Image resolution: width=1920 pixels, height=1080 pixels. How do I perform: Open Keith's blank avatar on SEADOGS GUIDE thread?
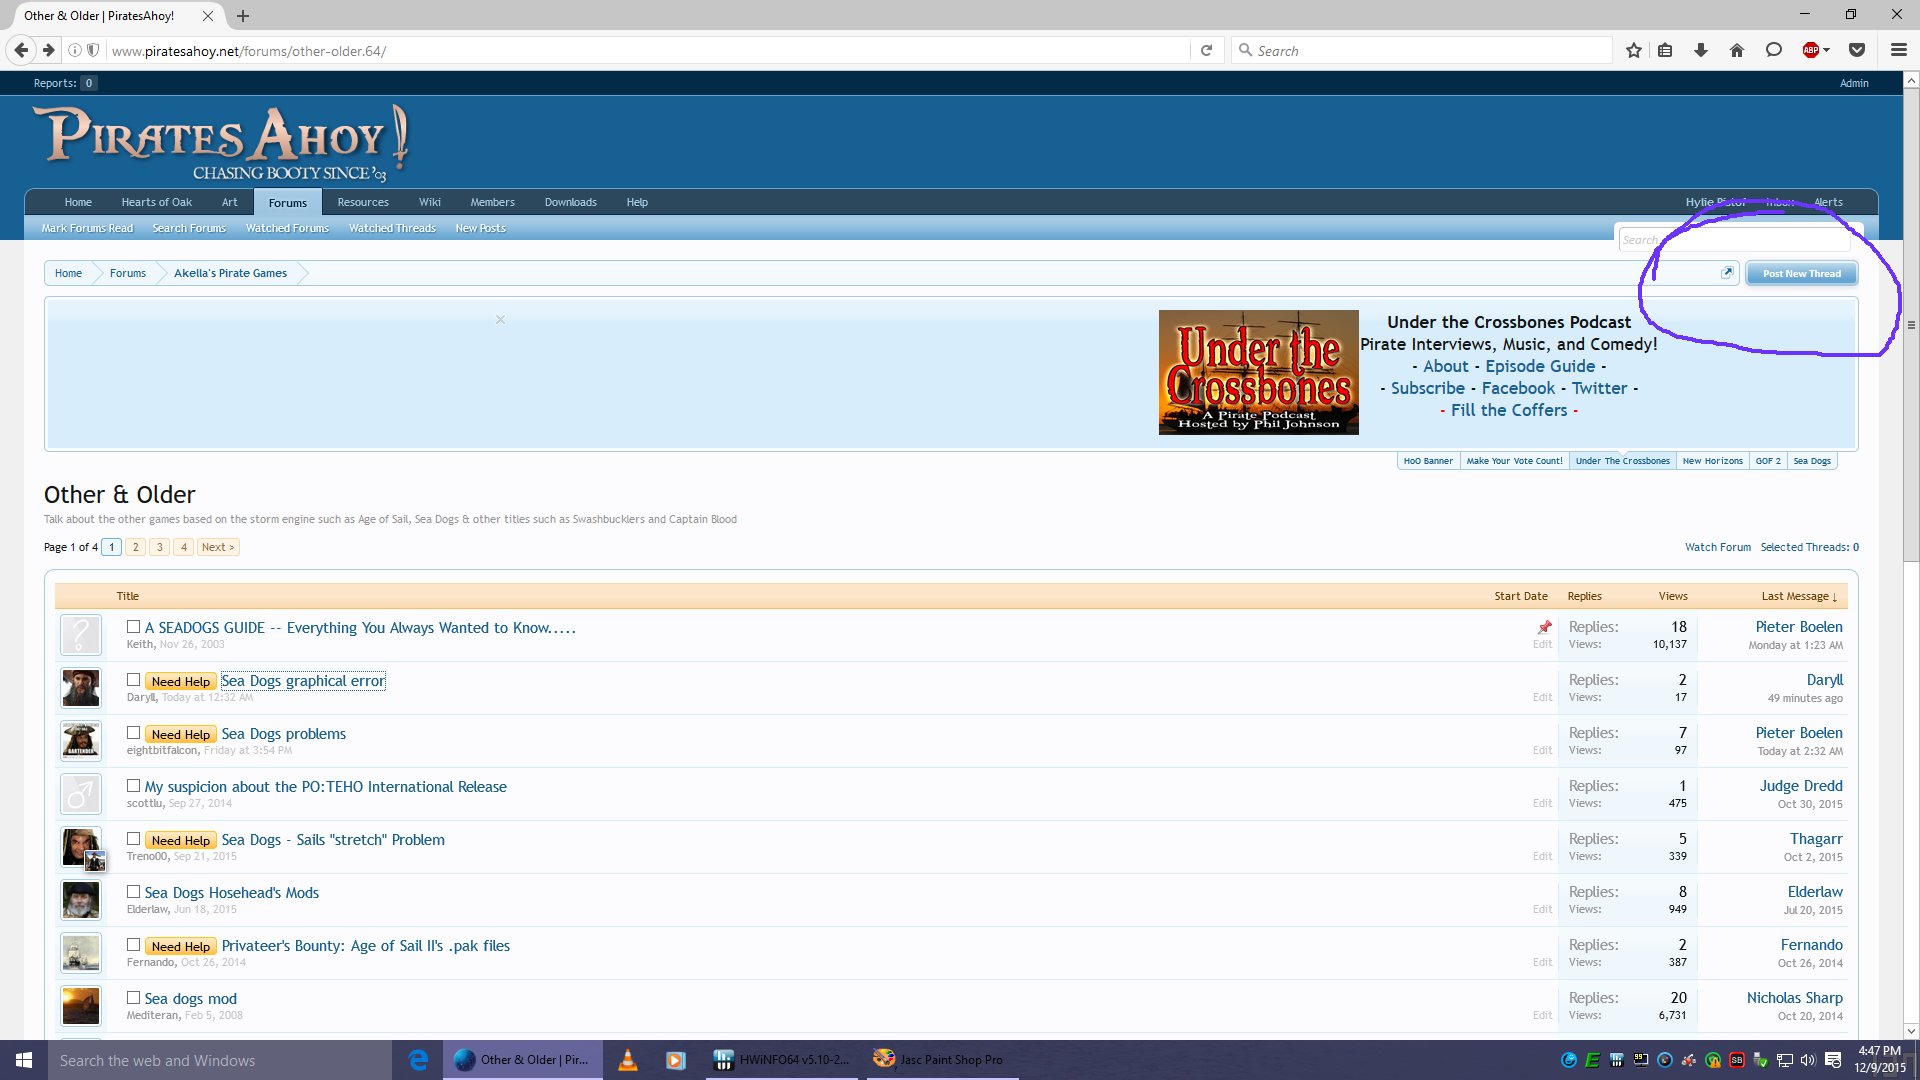pos(81,635)
